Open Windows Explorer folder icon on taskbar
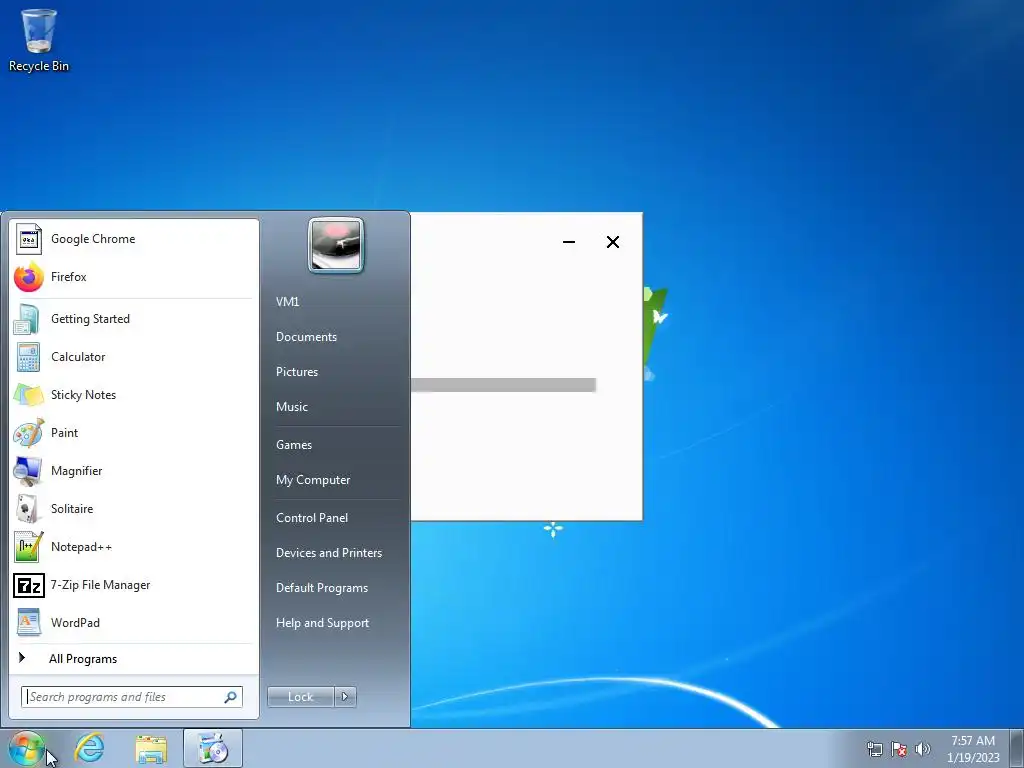The image size is (1024, 768). coord(151,749)
